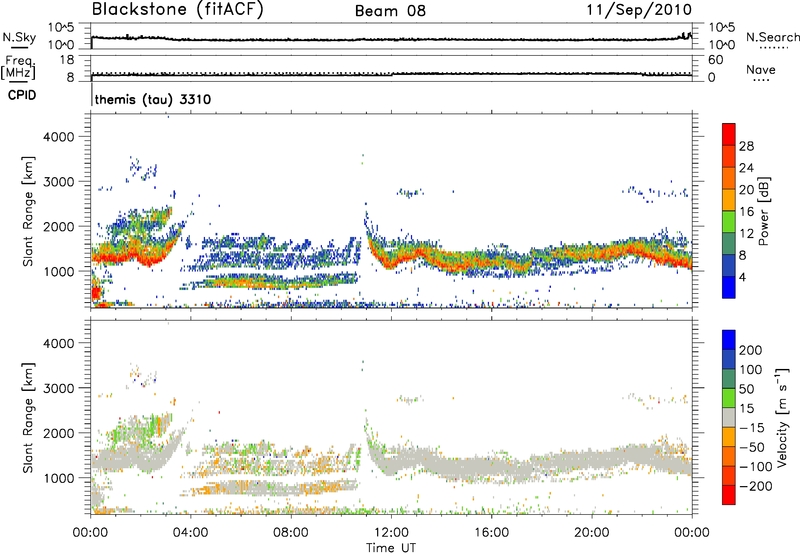Select the "4" label on Power colorbar
The image size is (800, 554).
click(742, 277)
